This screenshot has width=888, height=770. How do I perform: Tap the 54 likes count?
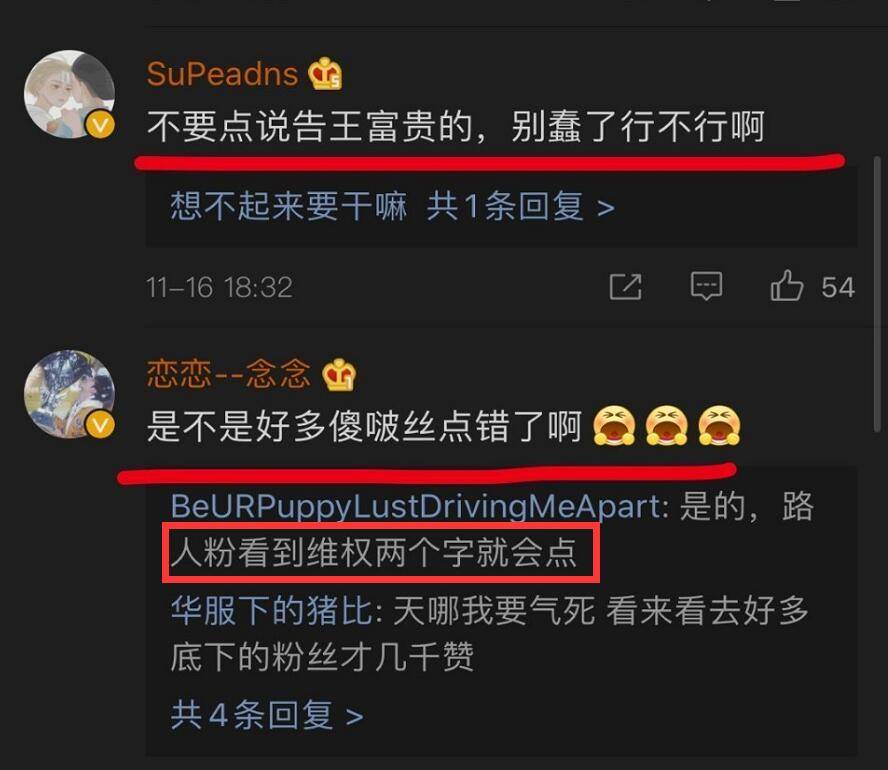click(x=838, y=287)
